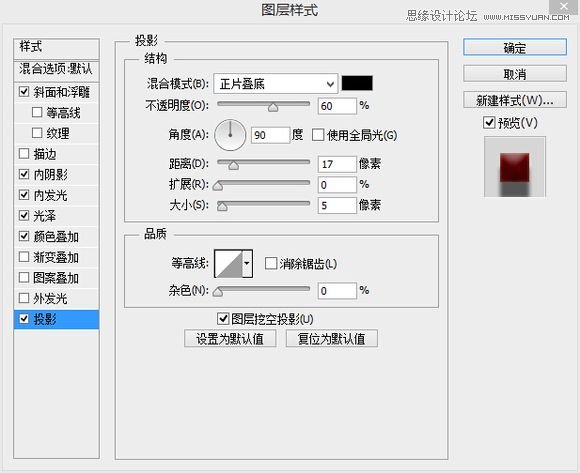Click the 不透明度 value field showing 60
The height and width of the screenshot is (473, 580).
pyautogui.click(x=337, y=106)
